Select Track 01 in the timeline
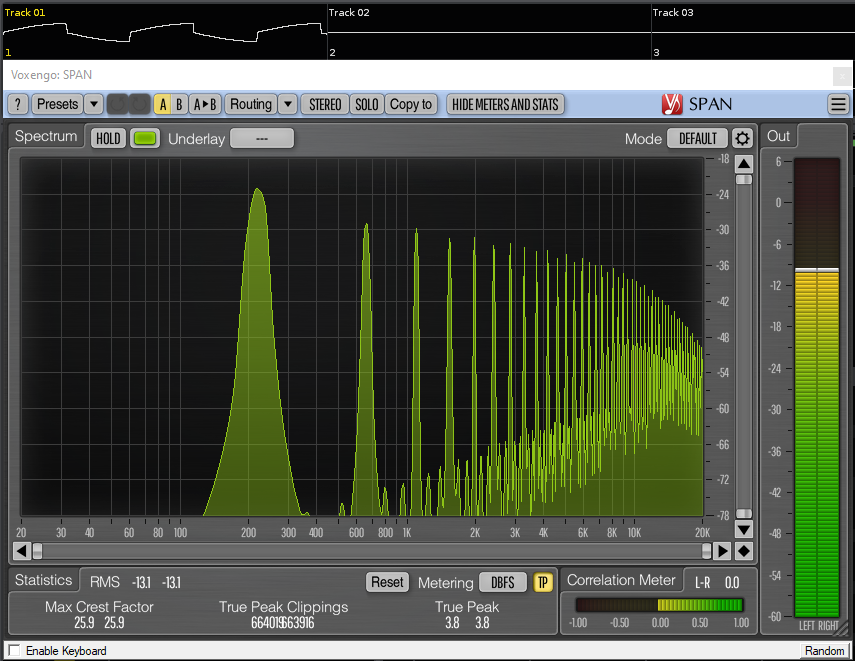 pos(25,13)
